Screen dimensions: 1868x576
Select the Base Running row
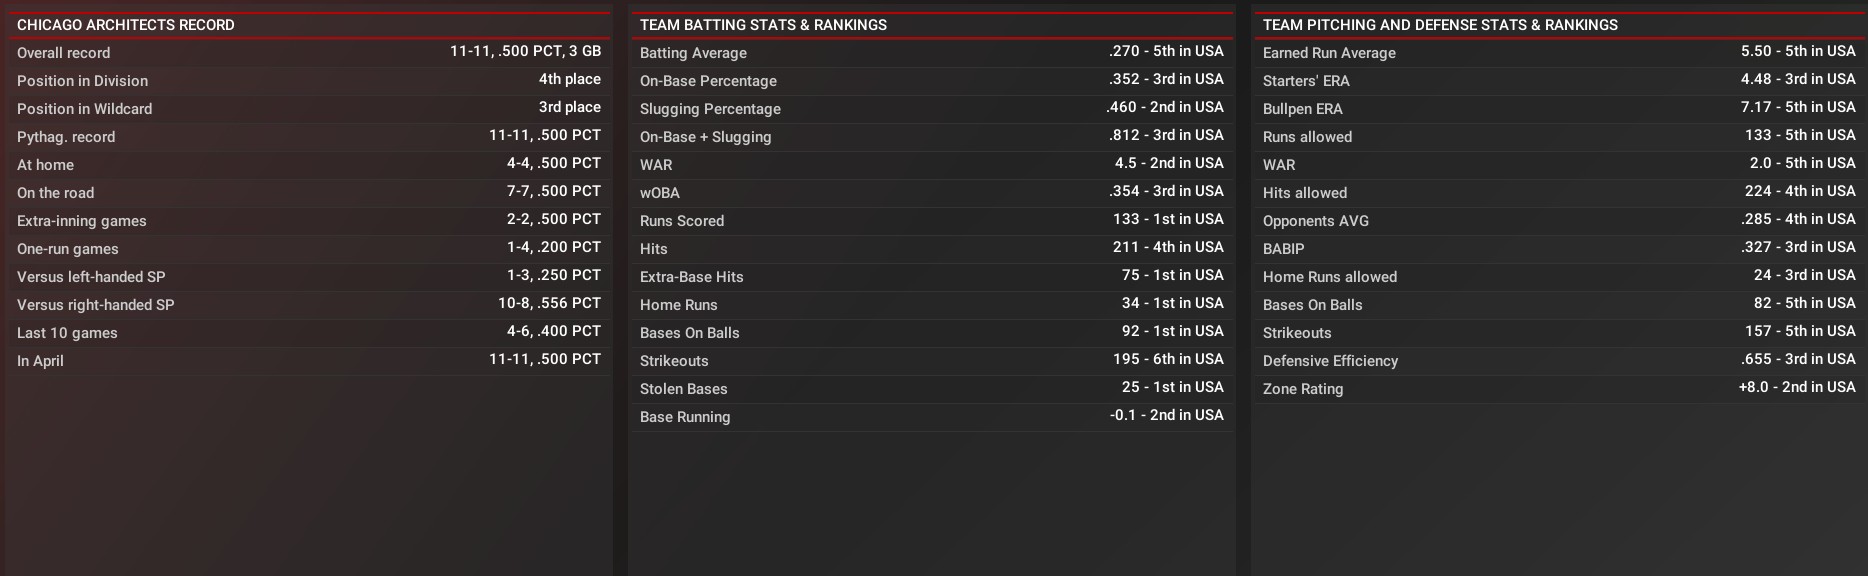pyautogui.click(x=931, y=416)
